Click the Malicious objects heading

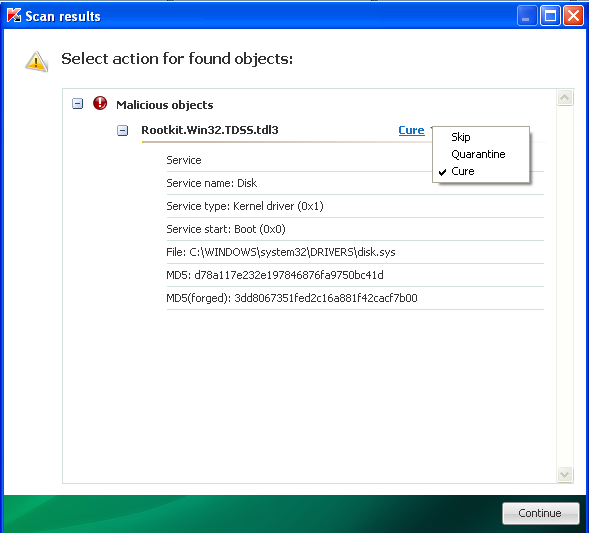click(165, 105)
